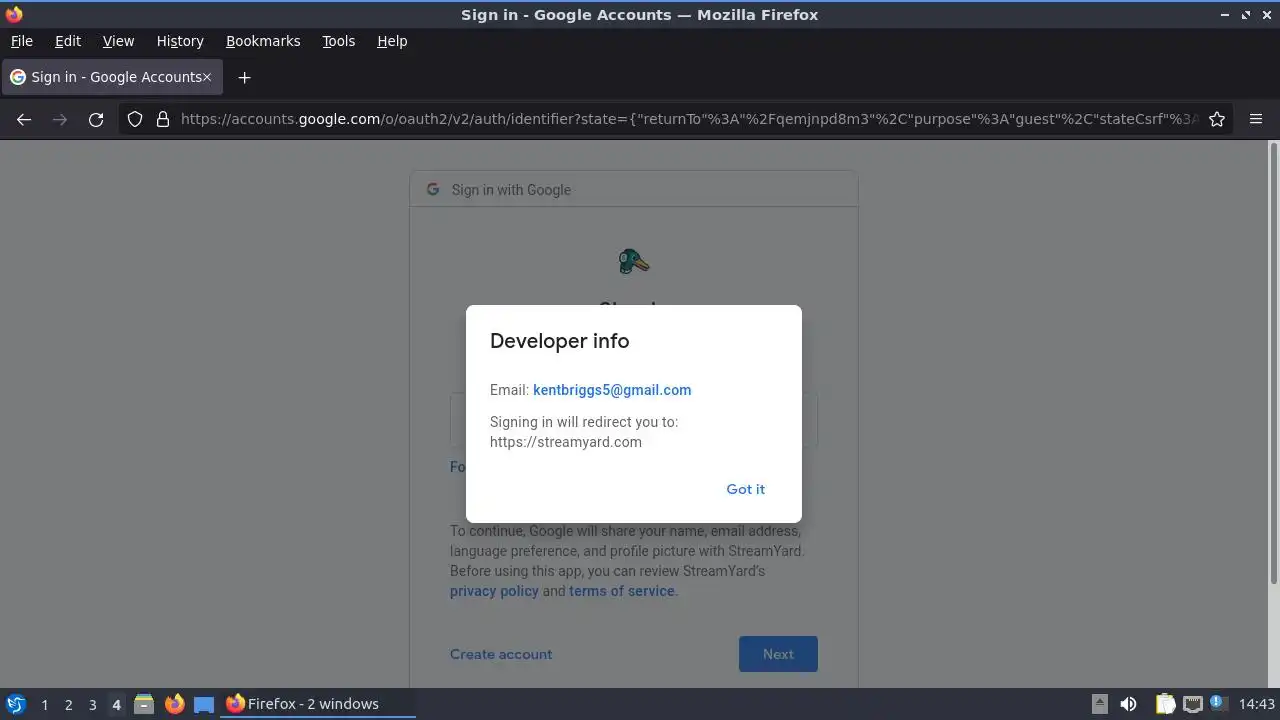Open the View menu
1280x720 pixels.
118,41
